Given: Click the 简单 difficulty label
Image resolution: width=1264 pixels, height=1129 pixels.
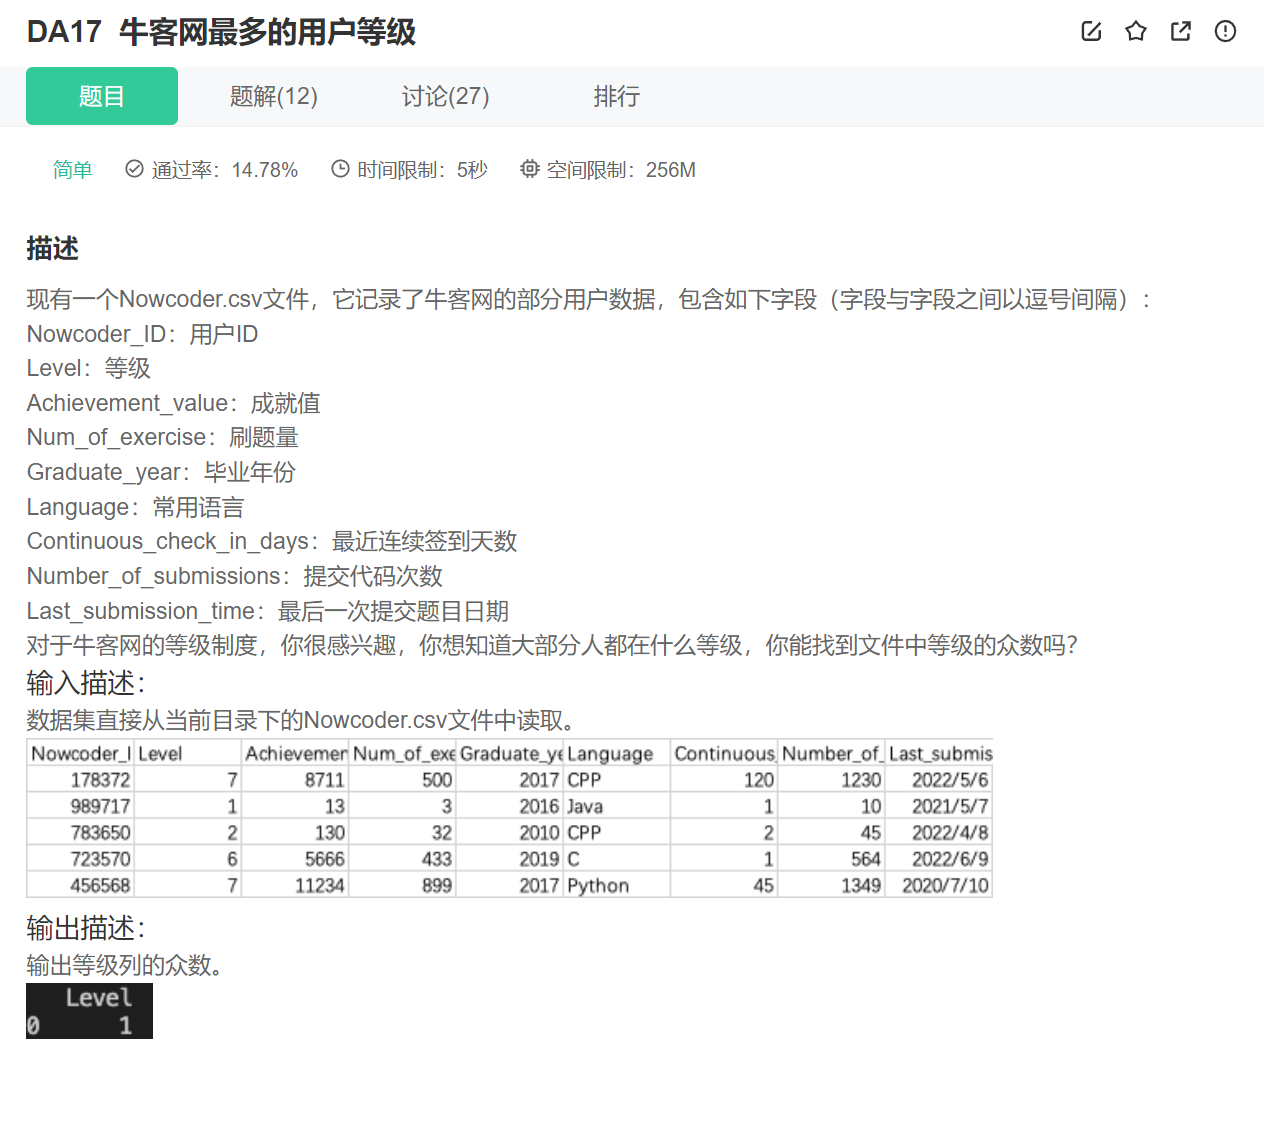Looking at the screenshot, I should pyautogui.click(x=72, y=170).
